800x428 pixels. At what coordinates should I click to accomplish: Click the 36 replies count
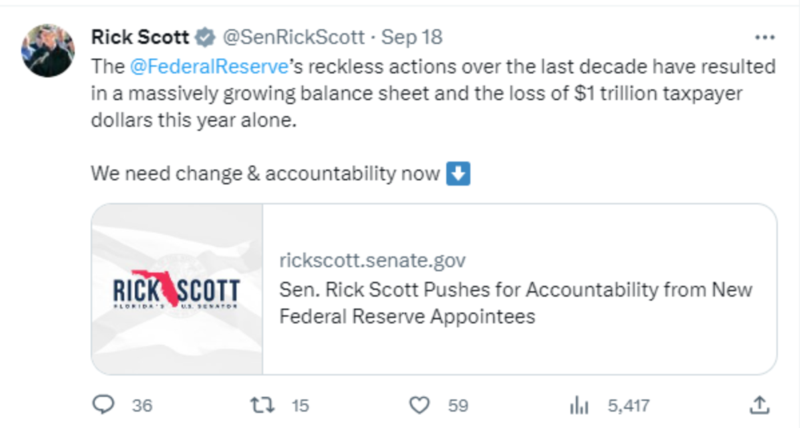tap(142, 406)
